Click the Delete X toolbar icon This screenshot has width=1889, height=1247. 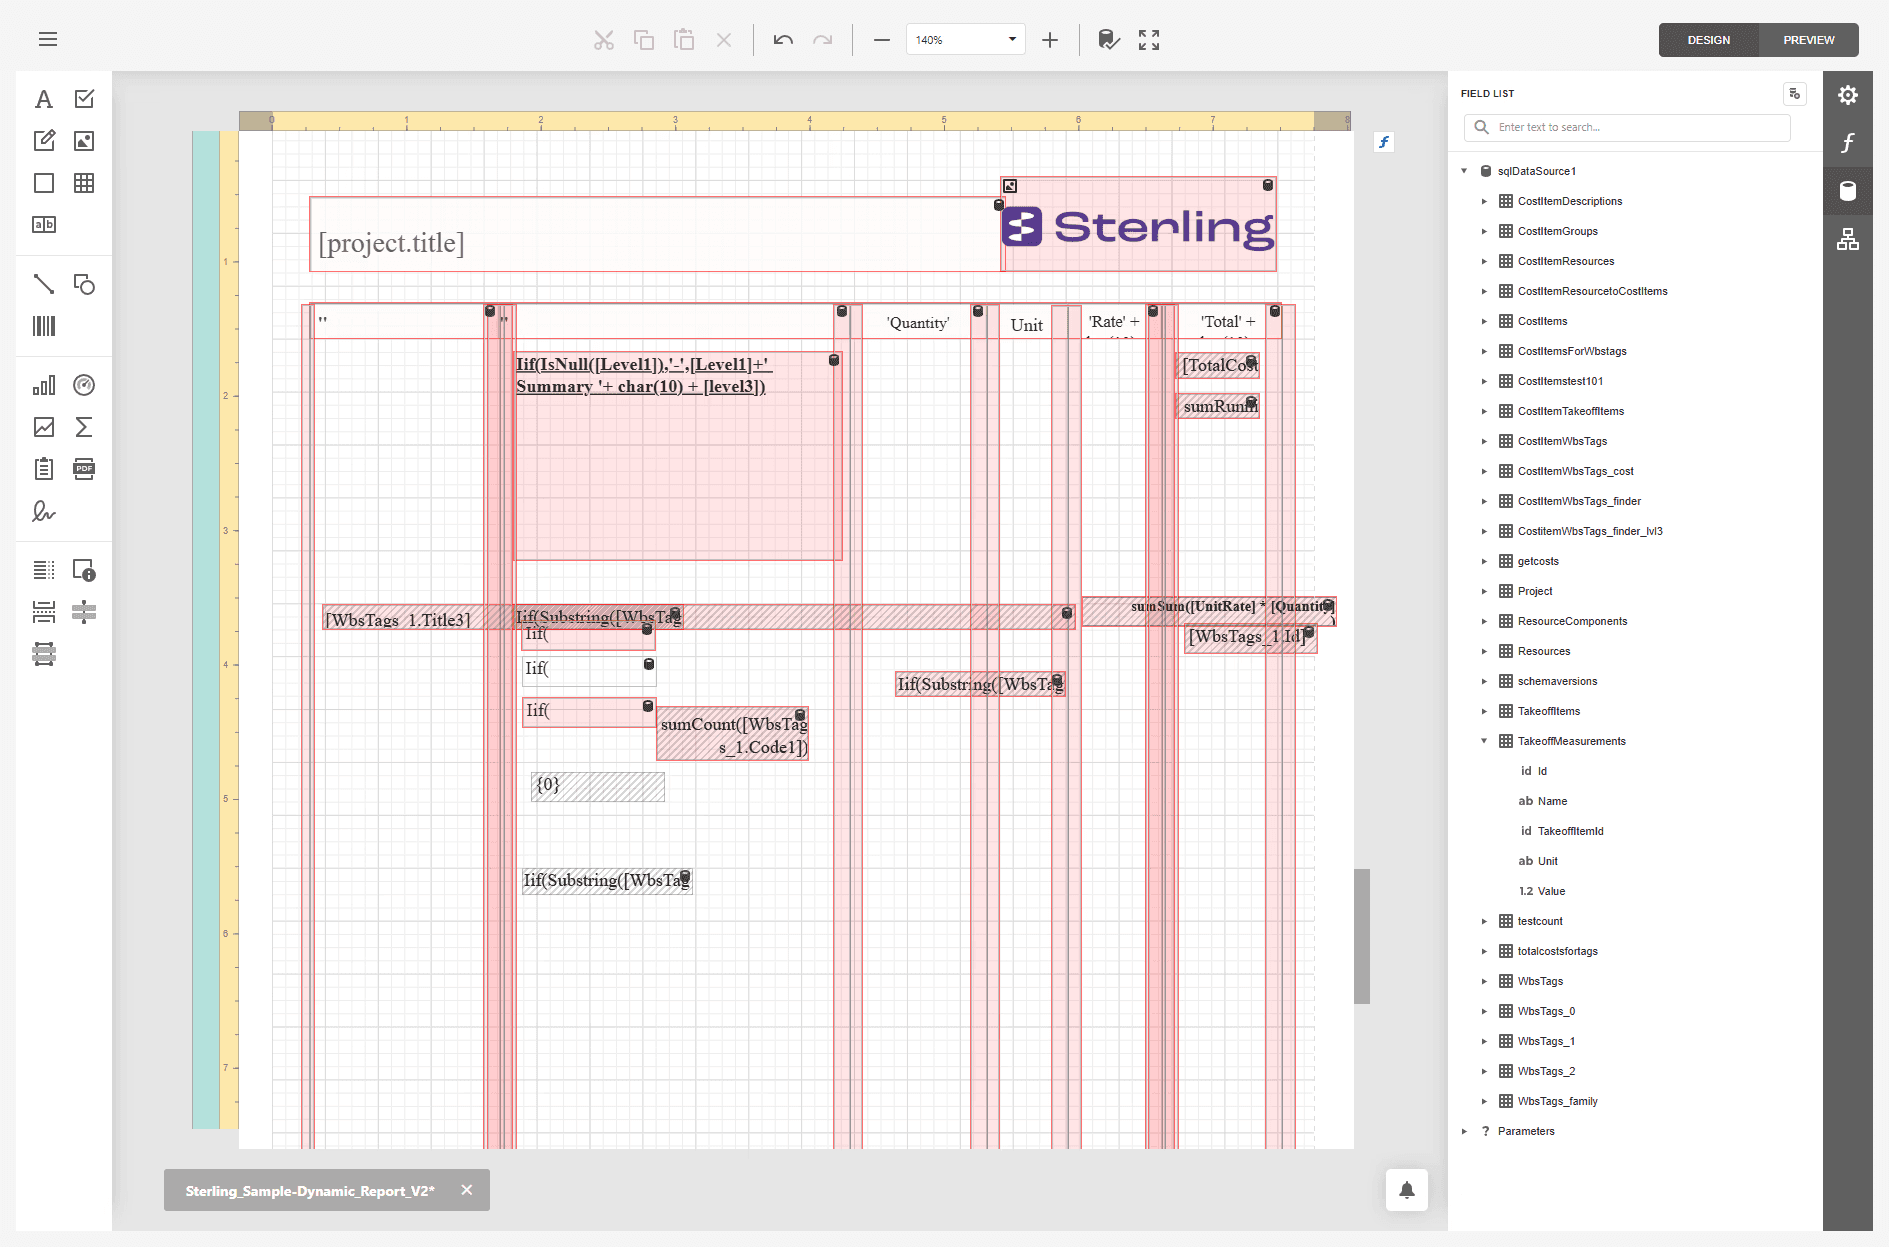[x=724, y=40]
